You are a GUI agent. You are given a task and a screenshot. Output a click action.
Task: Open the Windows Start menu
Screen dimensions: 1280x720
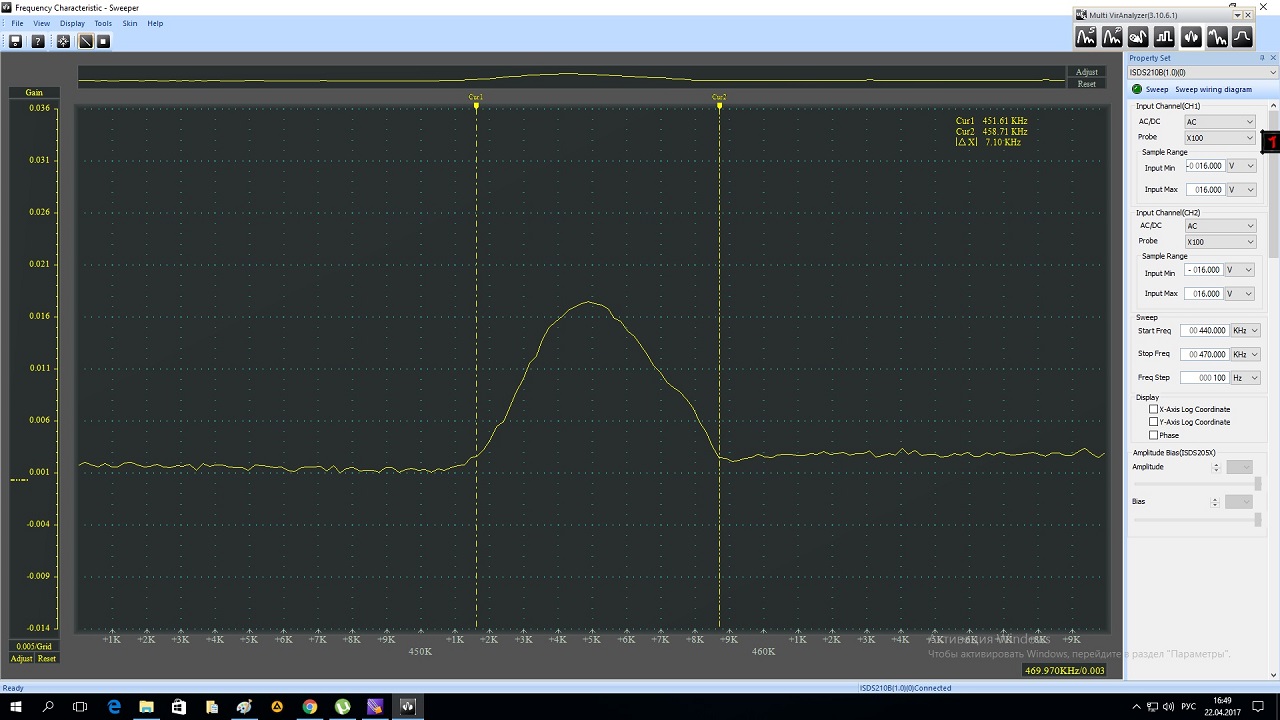click(16, 706)
